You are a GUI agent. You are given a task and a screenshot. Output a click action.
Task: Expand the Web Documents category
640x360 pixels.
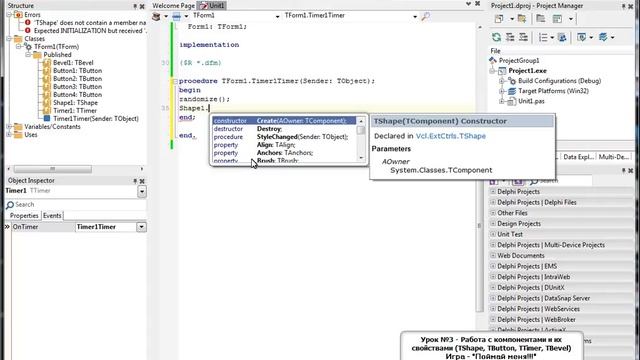pos(493,256)
